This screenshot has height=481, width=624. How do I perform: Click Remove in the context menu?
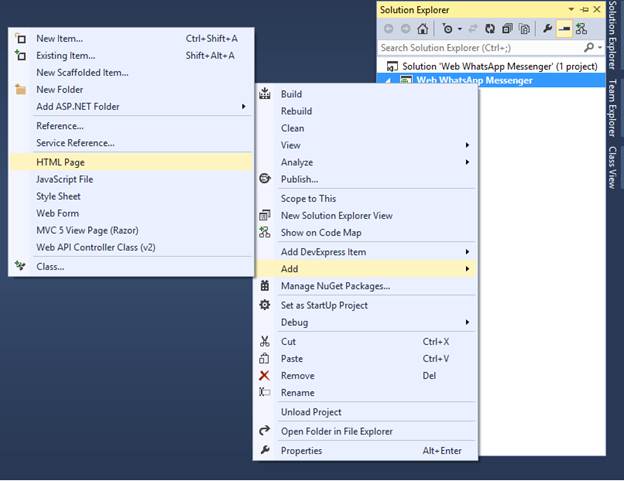365,376
